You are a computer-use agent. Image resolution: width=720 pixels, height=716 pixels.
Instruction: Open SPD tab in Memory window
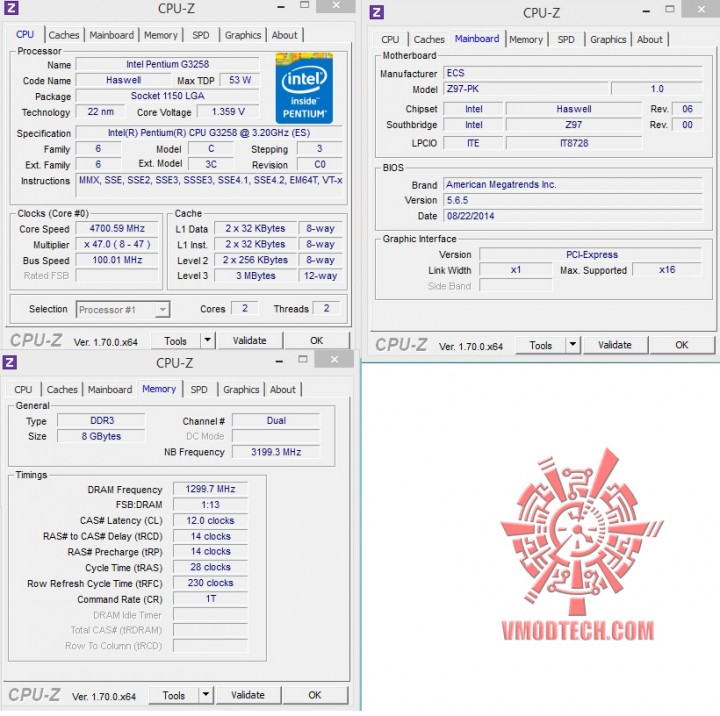coord(199,389)
